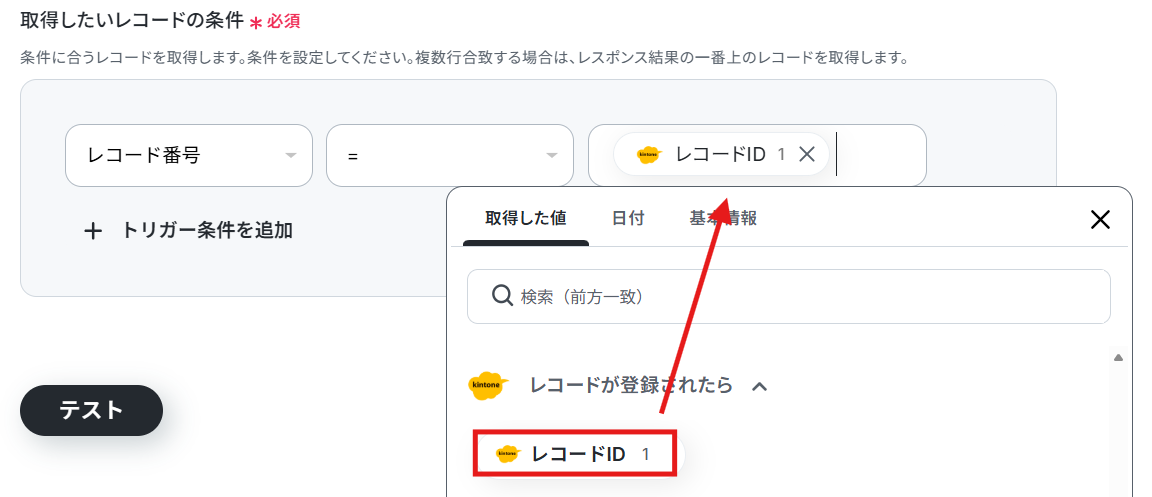1152x497 pixels.
Task: Open the = operator dropdown
Action: 450,155
